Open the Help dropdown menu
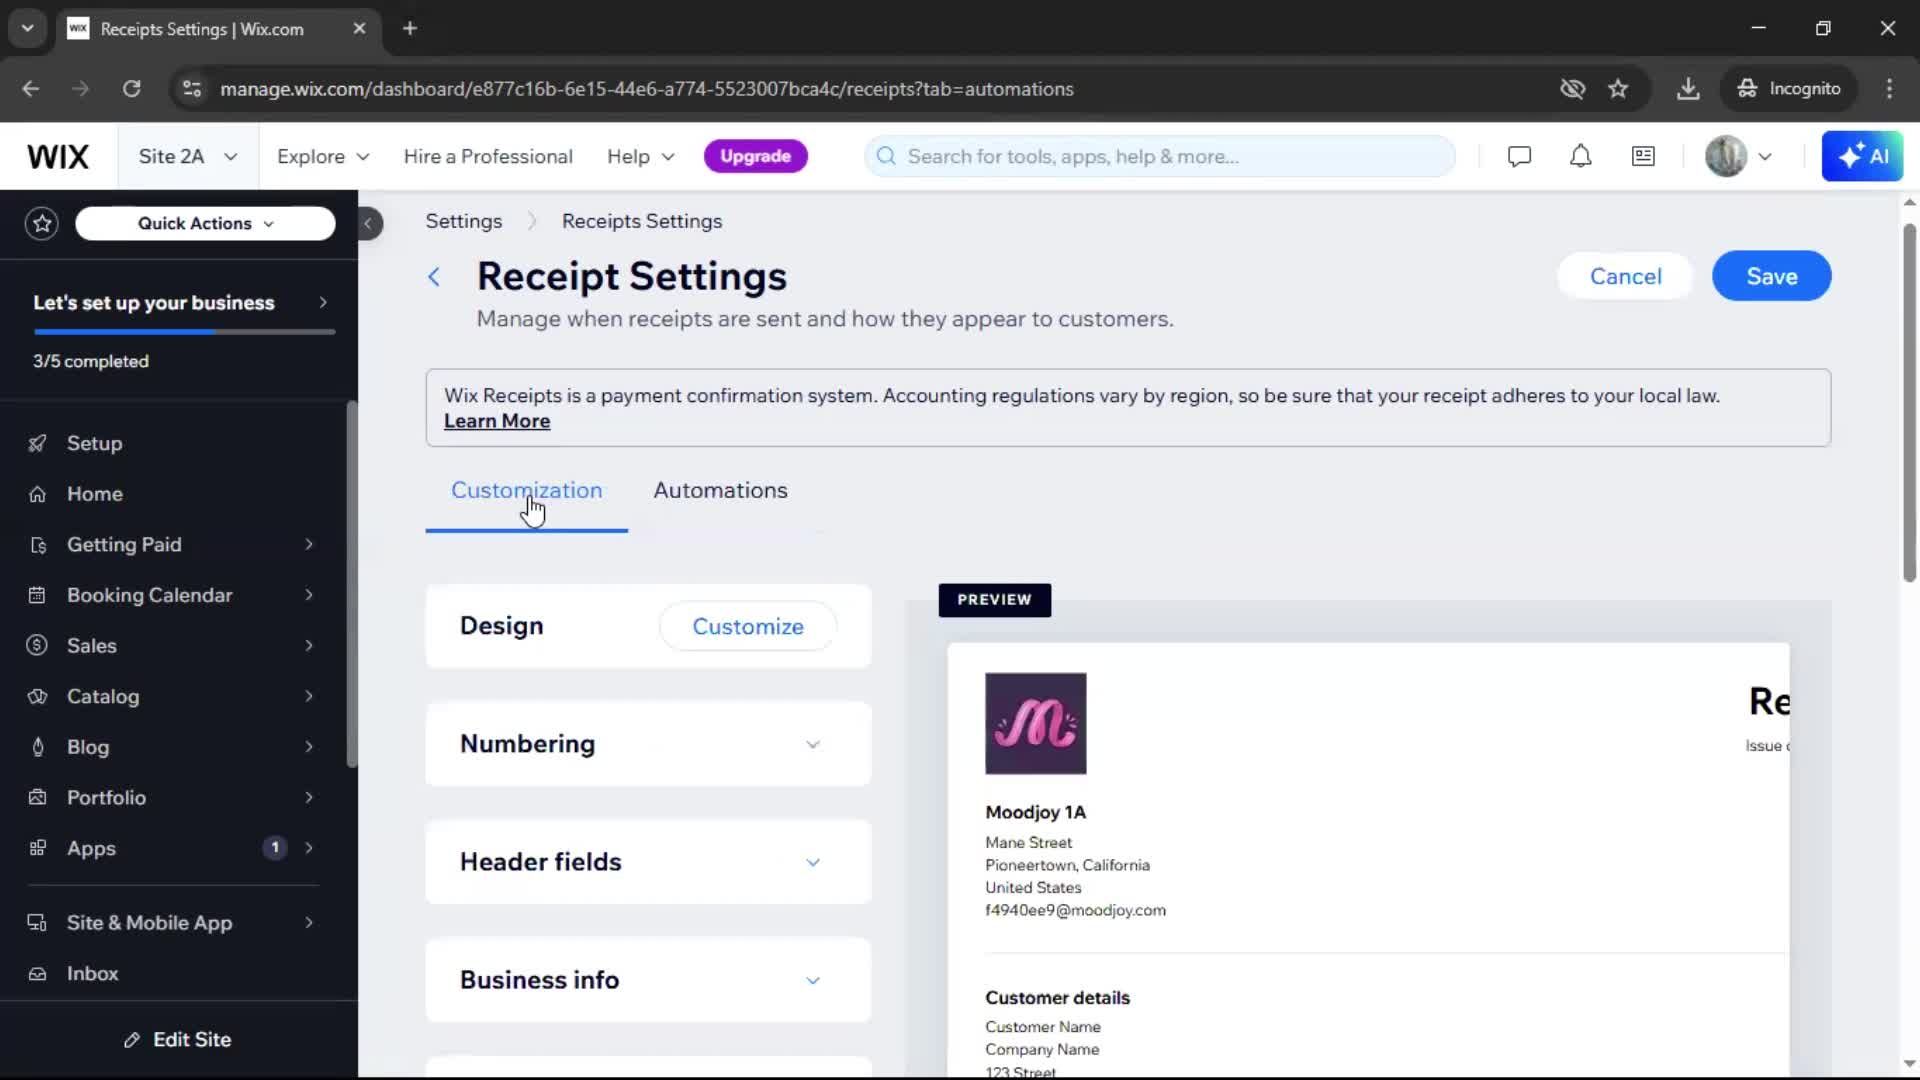 pos(641,157)
